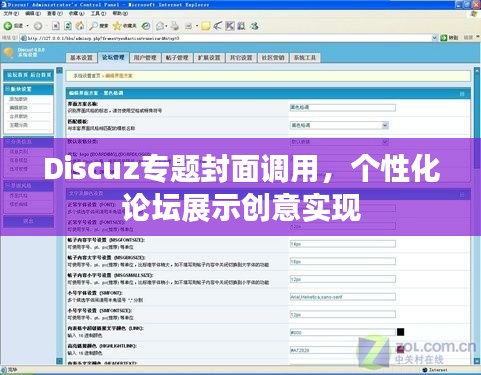
Task: Switch to the 用户管理 tab
Action: [x=145, y=58]
